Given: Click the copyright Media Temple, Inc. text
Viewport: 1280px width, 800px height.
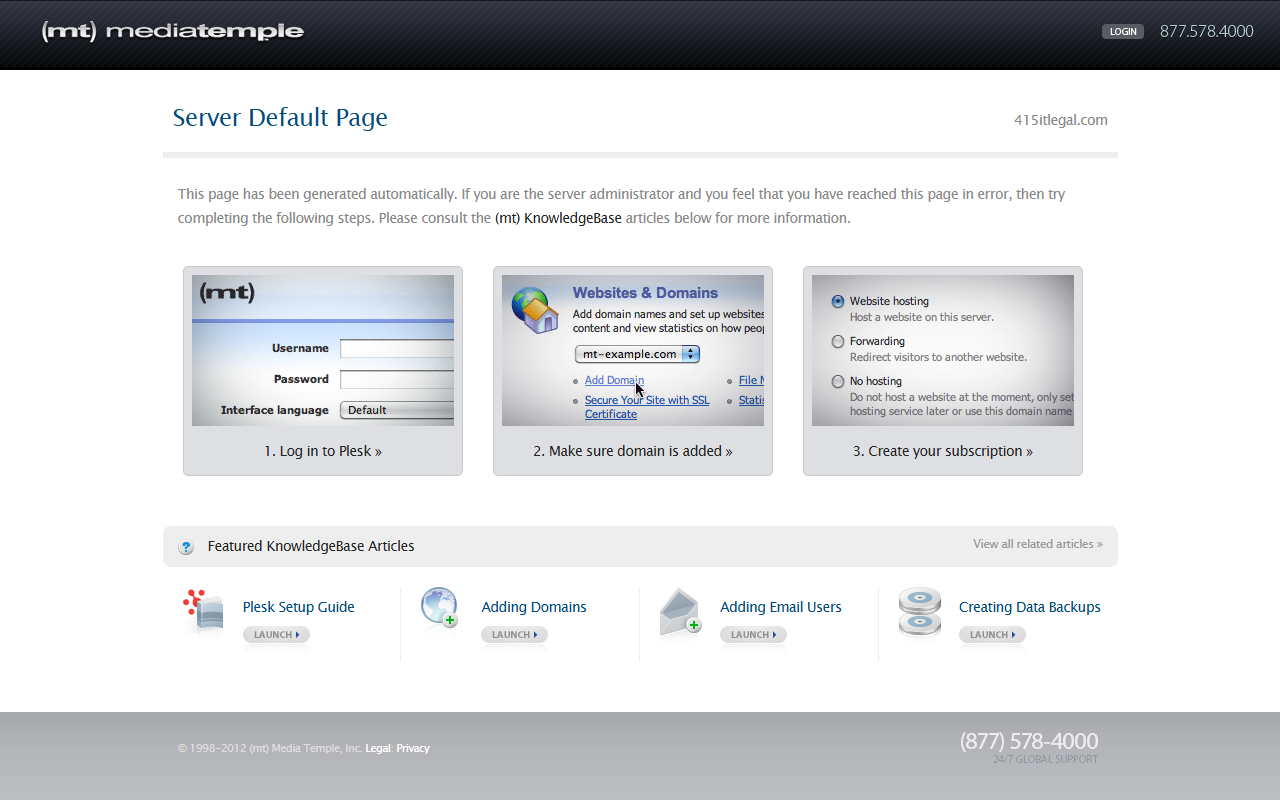Looking at the screenshot, I should point(270,748).
